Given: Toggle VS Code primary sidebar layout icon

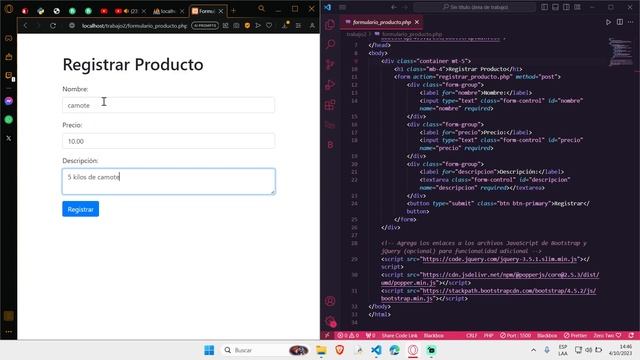Looking at the screenshot, I should click(544, 7).
